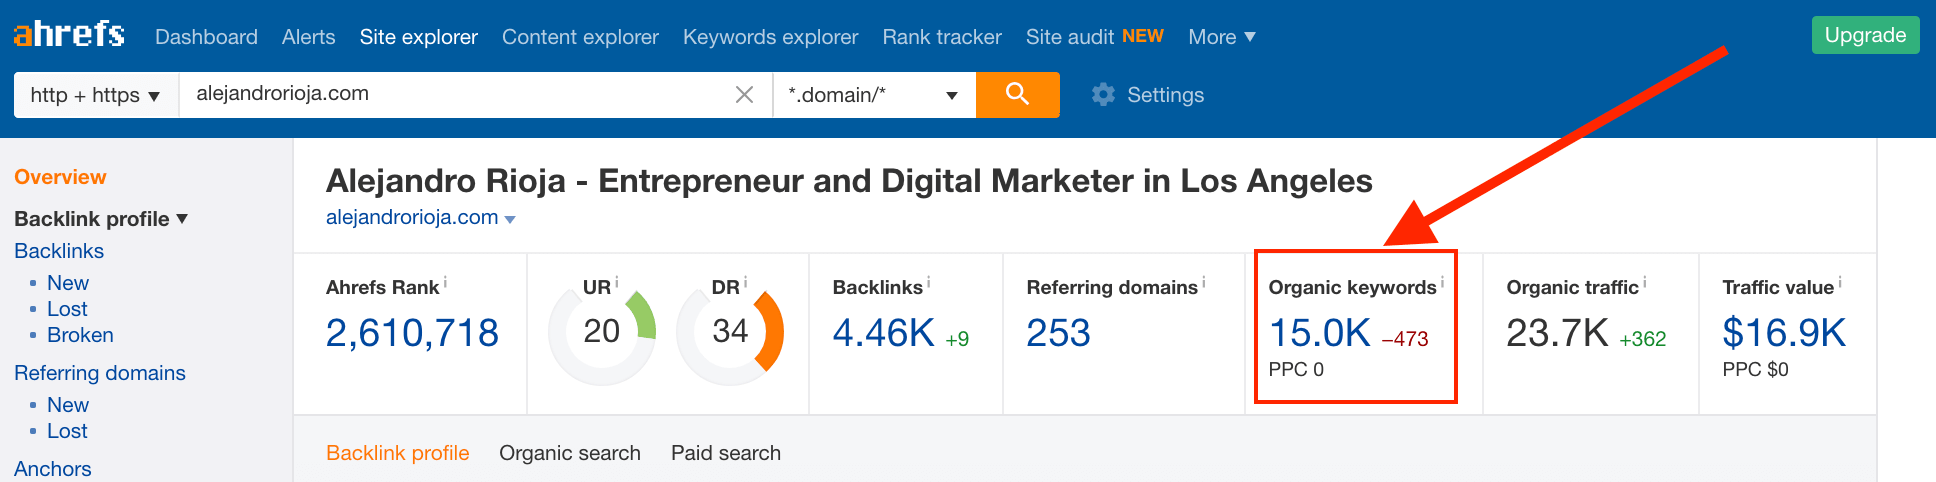Click the +9 backlinks change figure
This screenshot has width=1936, height=482.
(x=957, y=339)
